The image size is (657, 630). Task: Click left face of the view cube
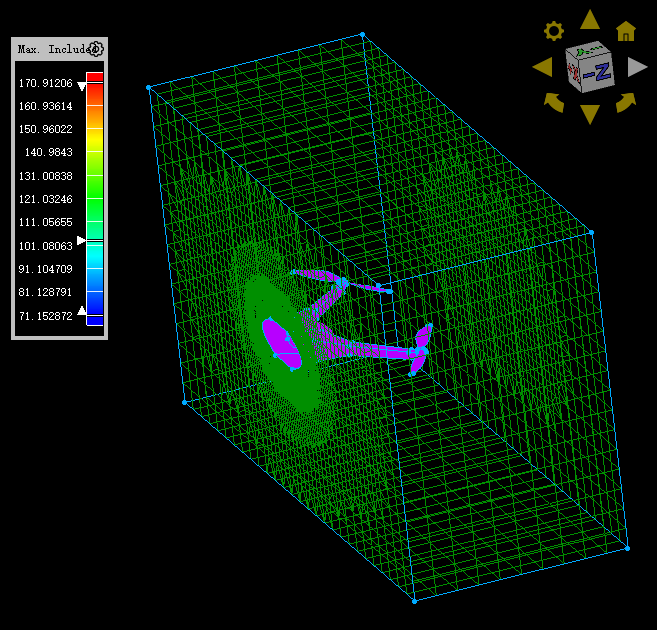pyautogui.click(x=574, y=72)
